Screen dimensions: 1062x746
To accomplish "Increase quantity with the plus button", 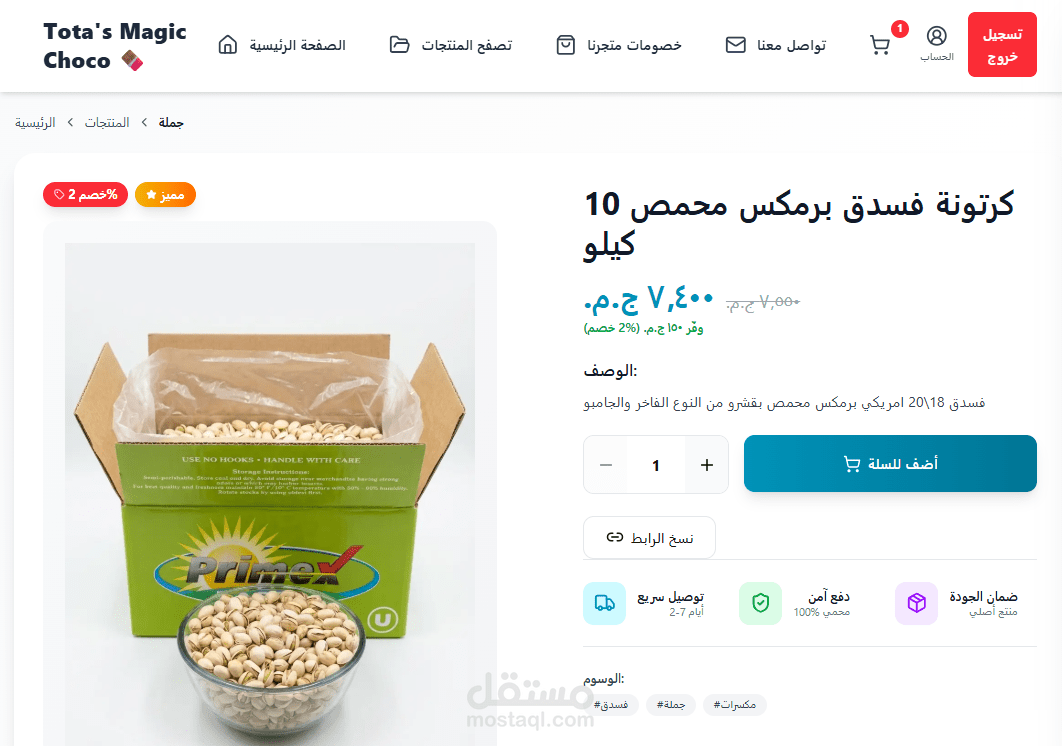I will coord(706,465).
